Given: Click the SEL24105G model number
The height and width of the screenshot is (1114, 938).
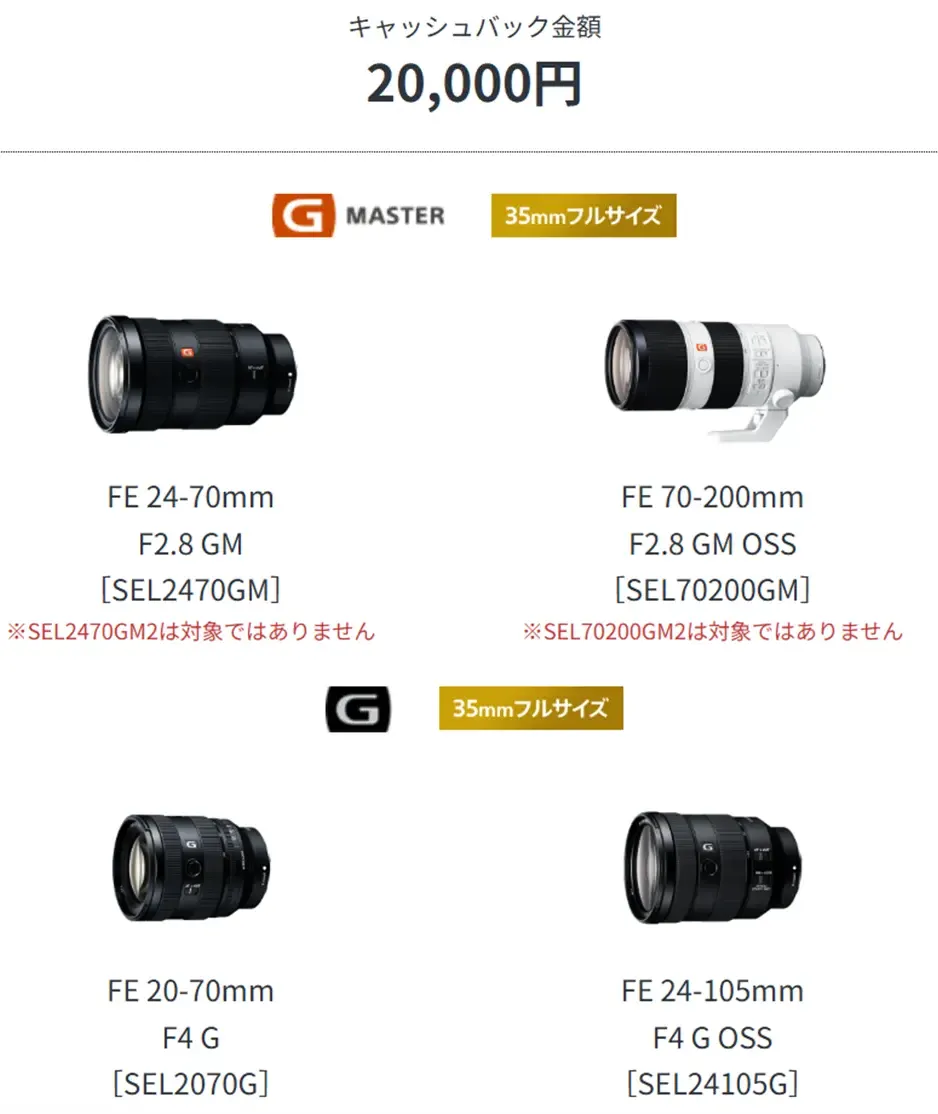Looking at the screenshot, I should click(x=712, y=1083).
